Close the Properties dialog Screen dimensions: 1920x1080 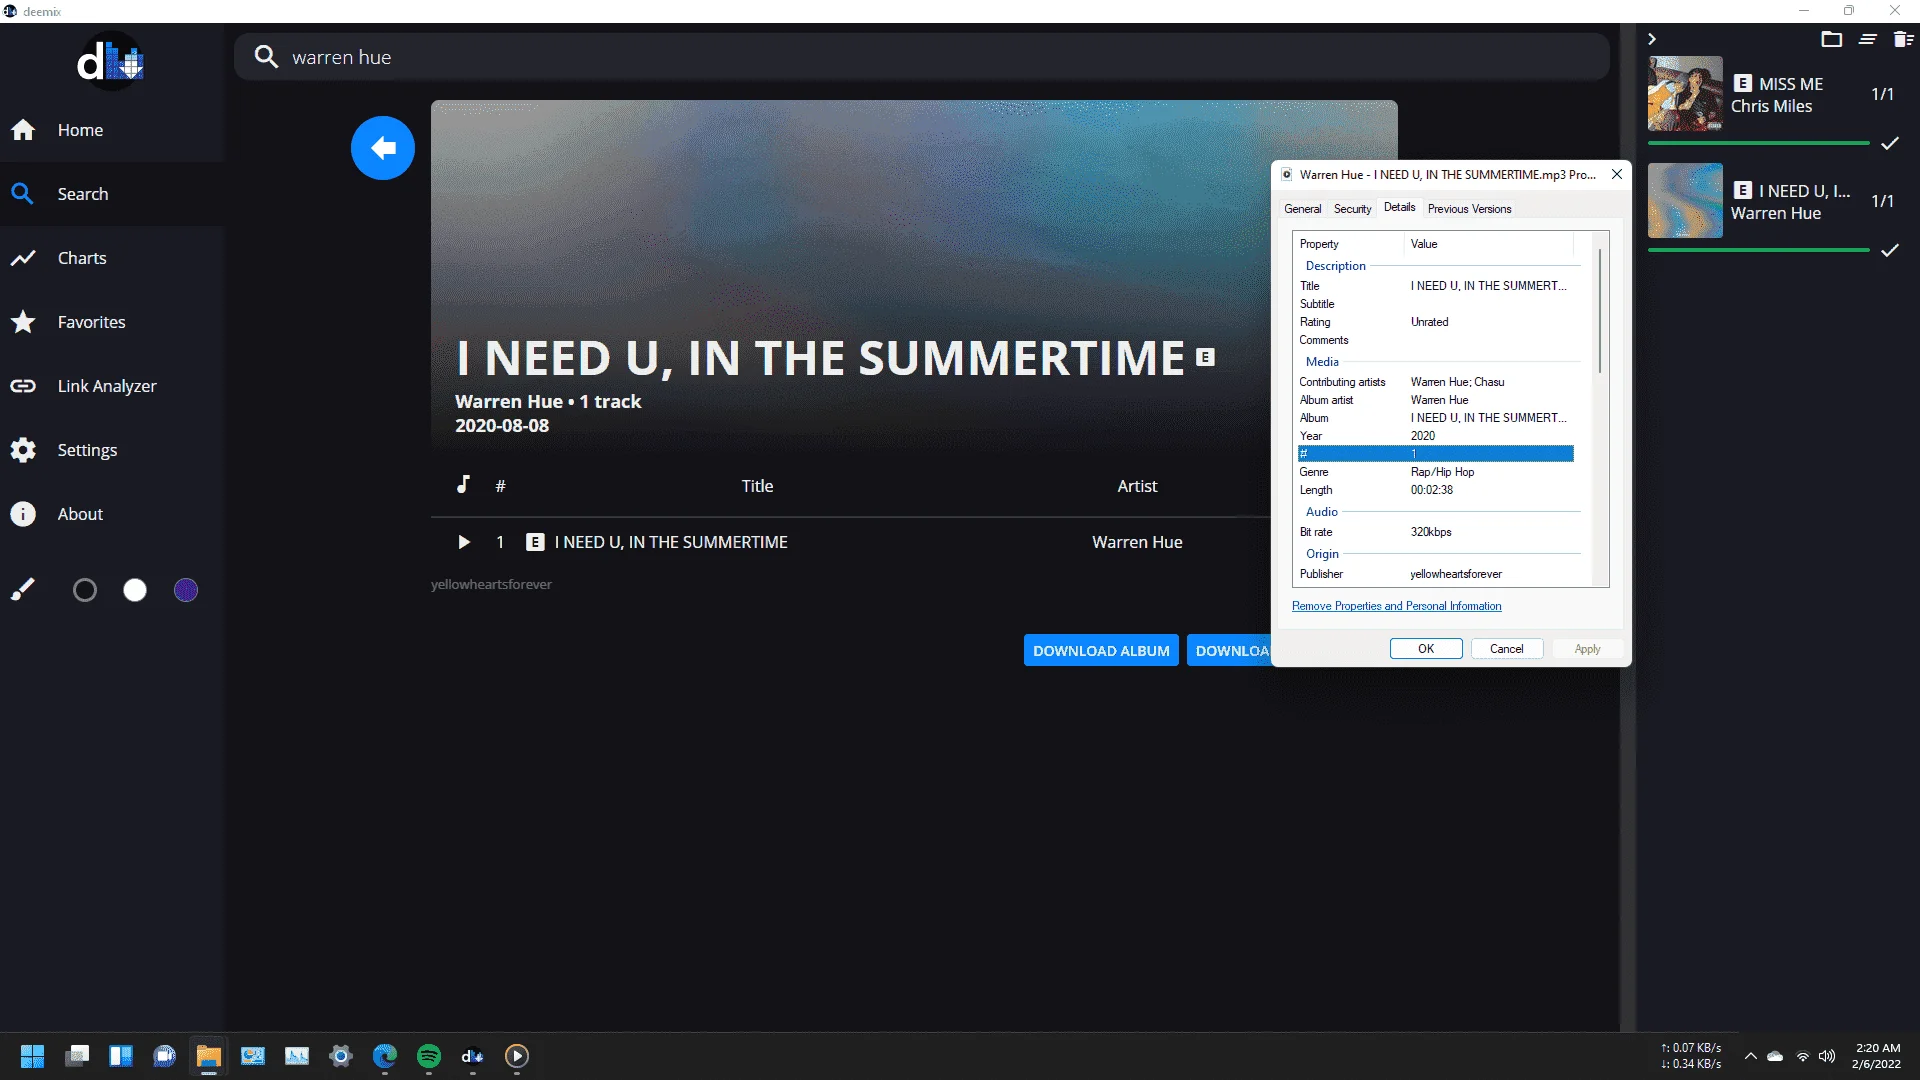click(1616, 174)
